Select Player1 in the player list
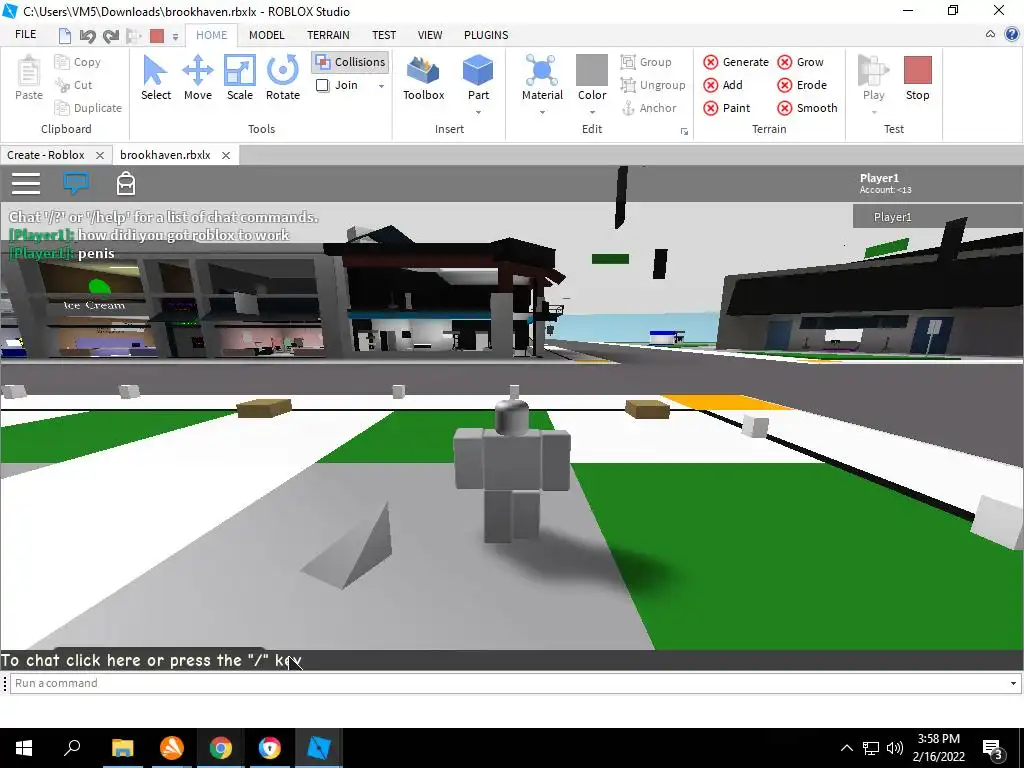Image resolution: width=1024 pixels, height=768 pixels. click(x=938, y=217)
